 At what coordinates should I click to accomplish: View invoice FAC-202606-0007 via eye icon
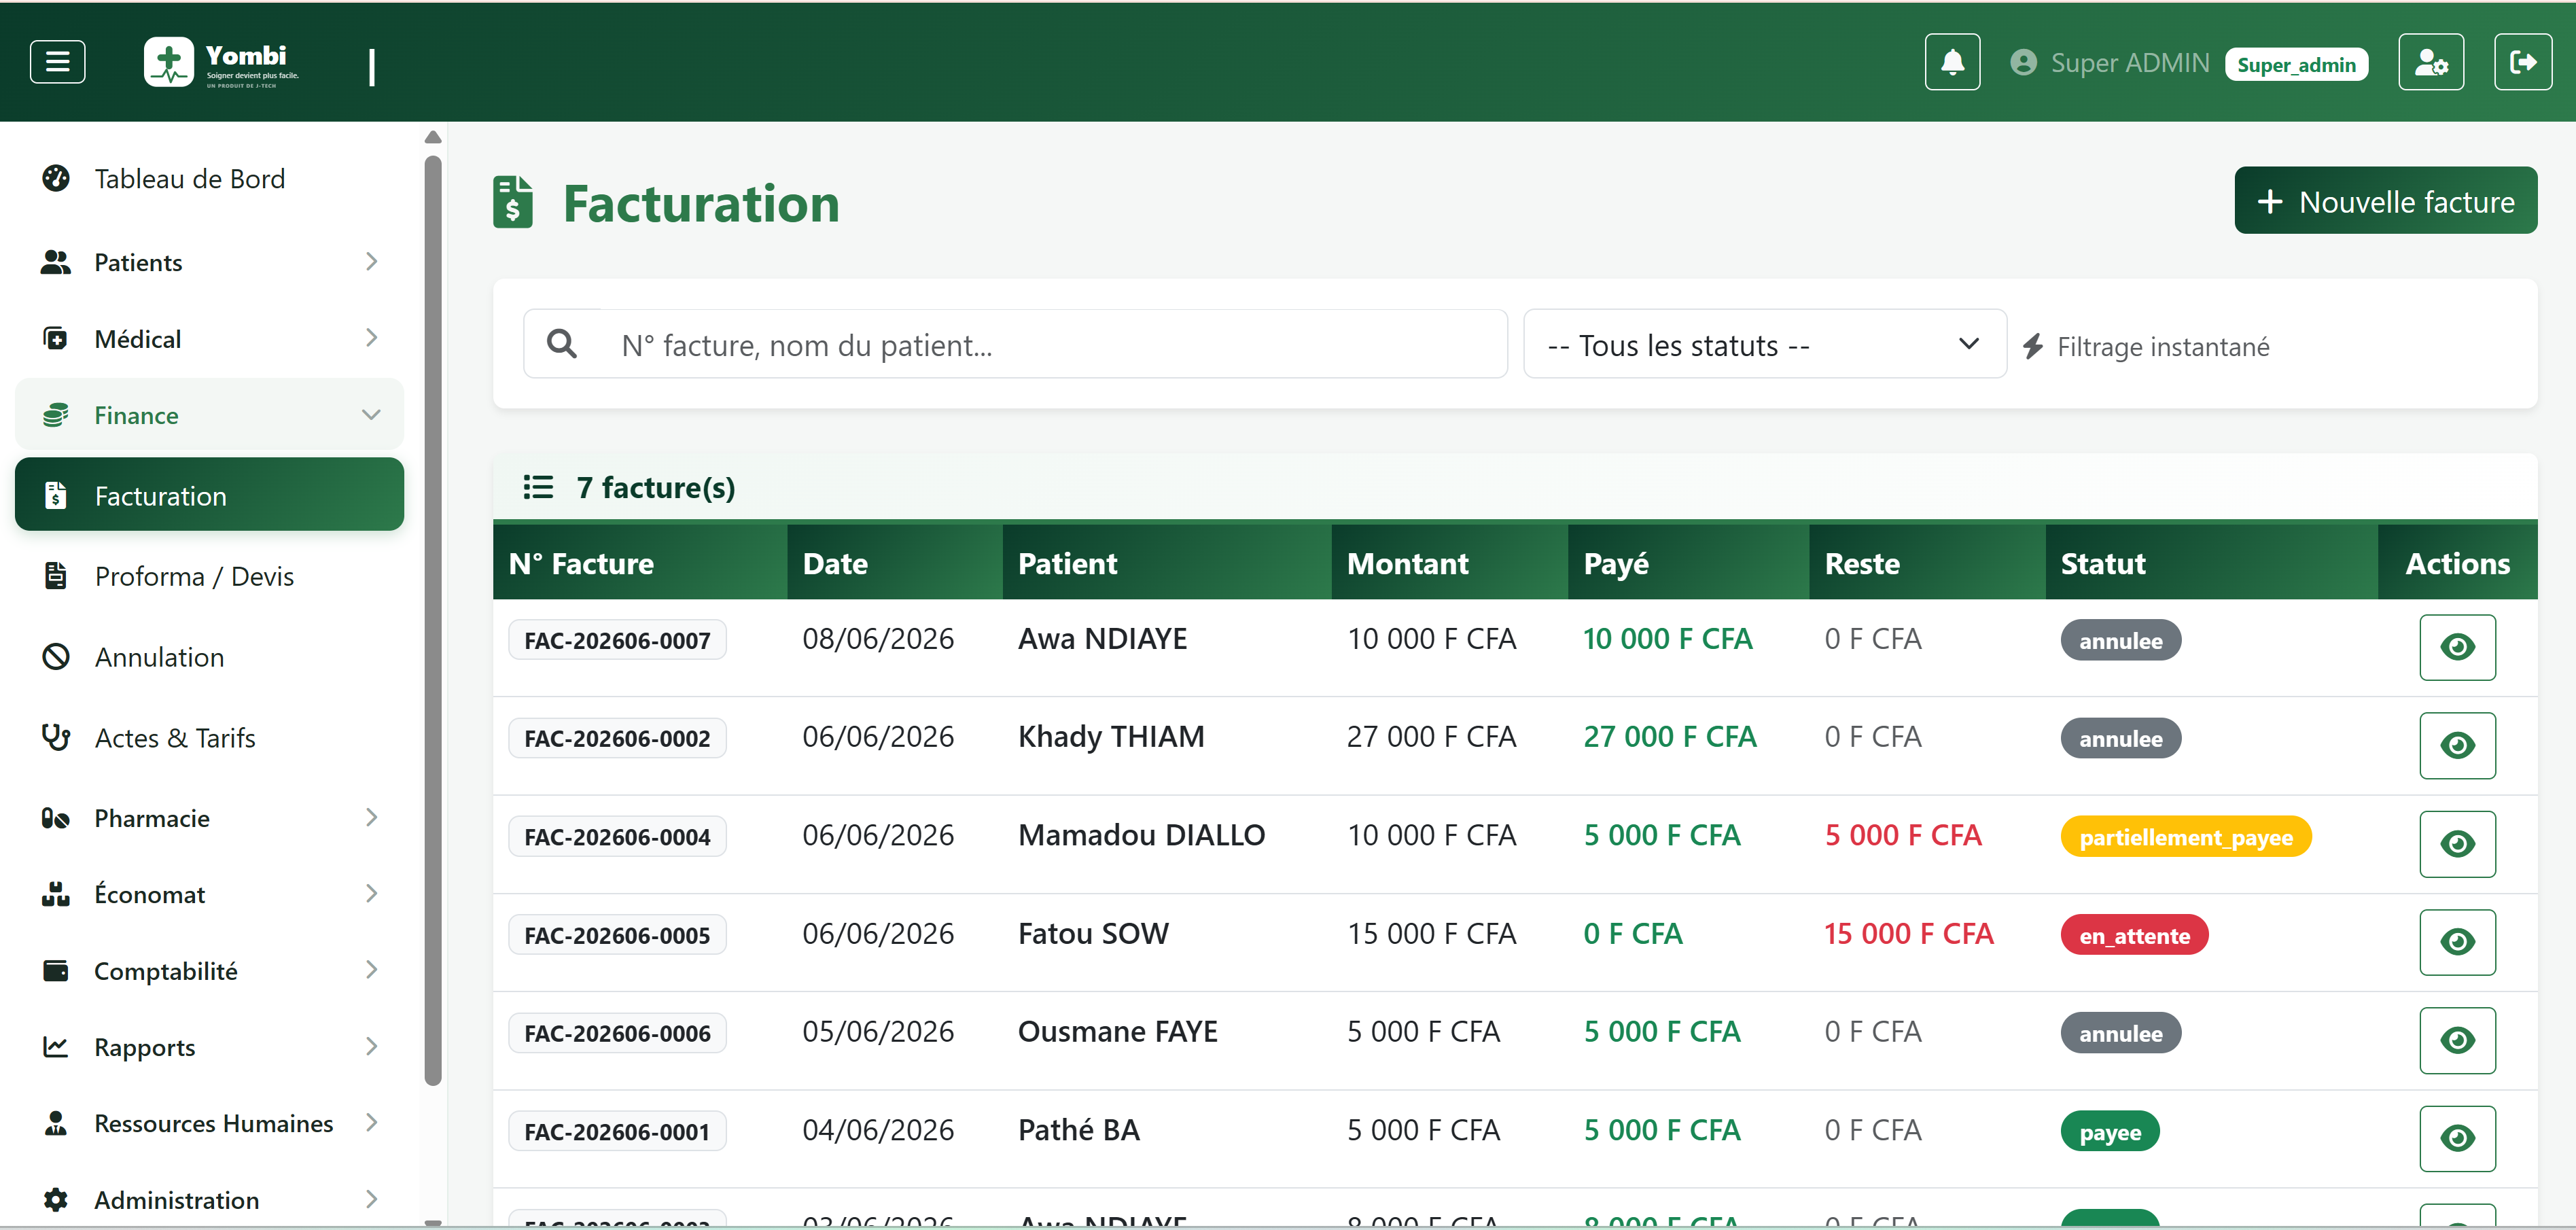pyautogui.click(x=2457, y=647)
